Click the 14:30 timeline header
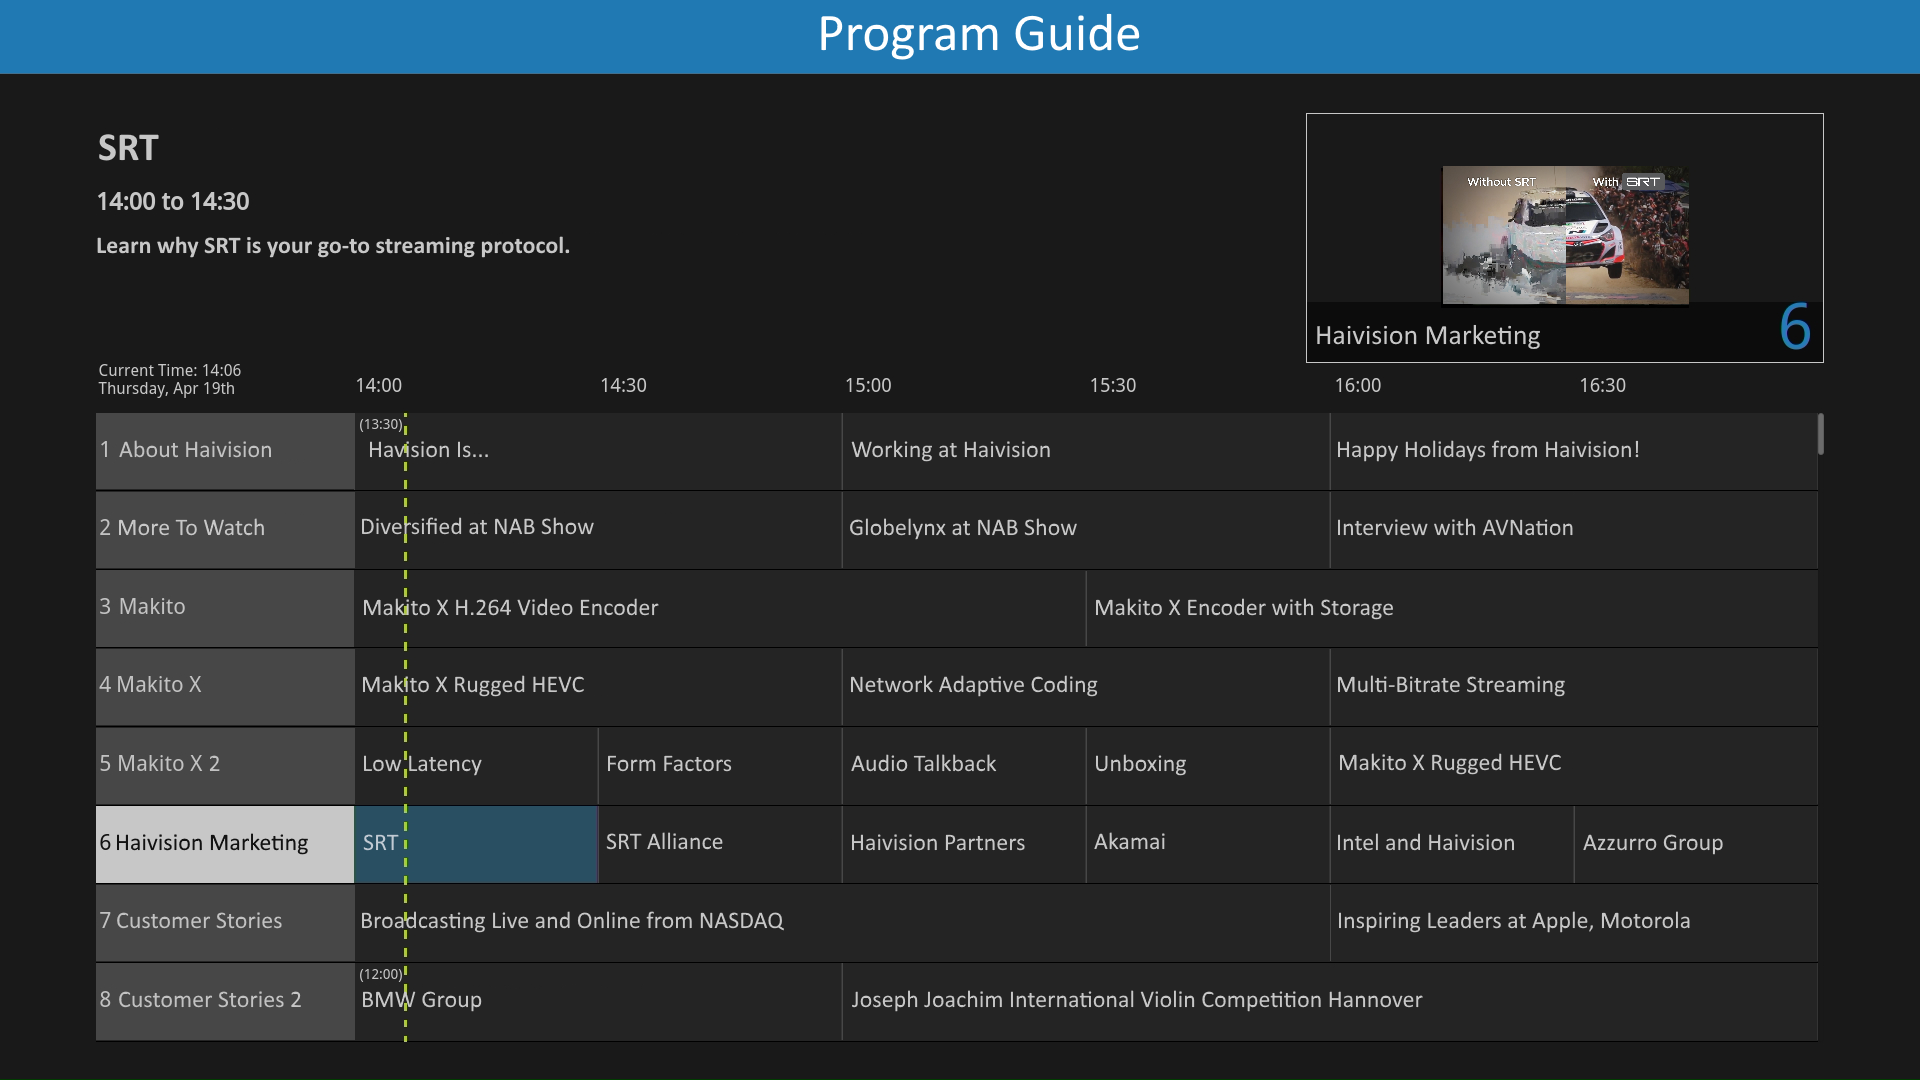The image size is (1920, 1080). point(623,384)
